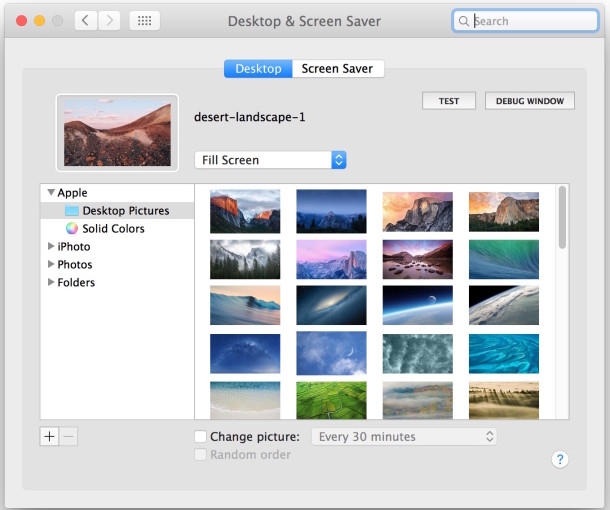Remove folder with the minus button
Viewport: 610px width, 510px height.
(68, 436)
